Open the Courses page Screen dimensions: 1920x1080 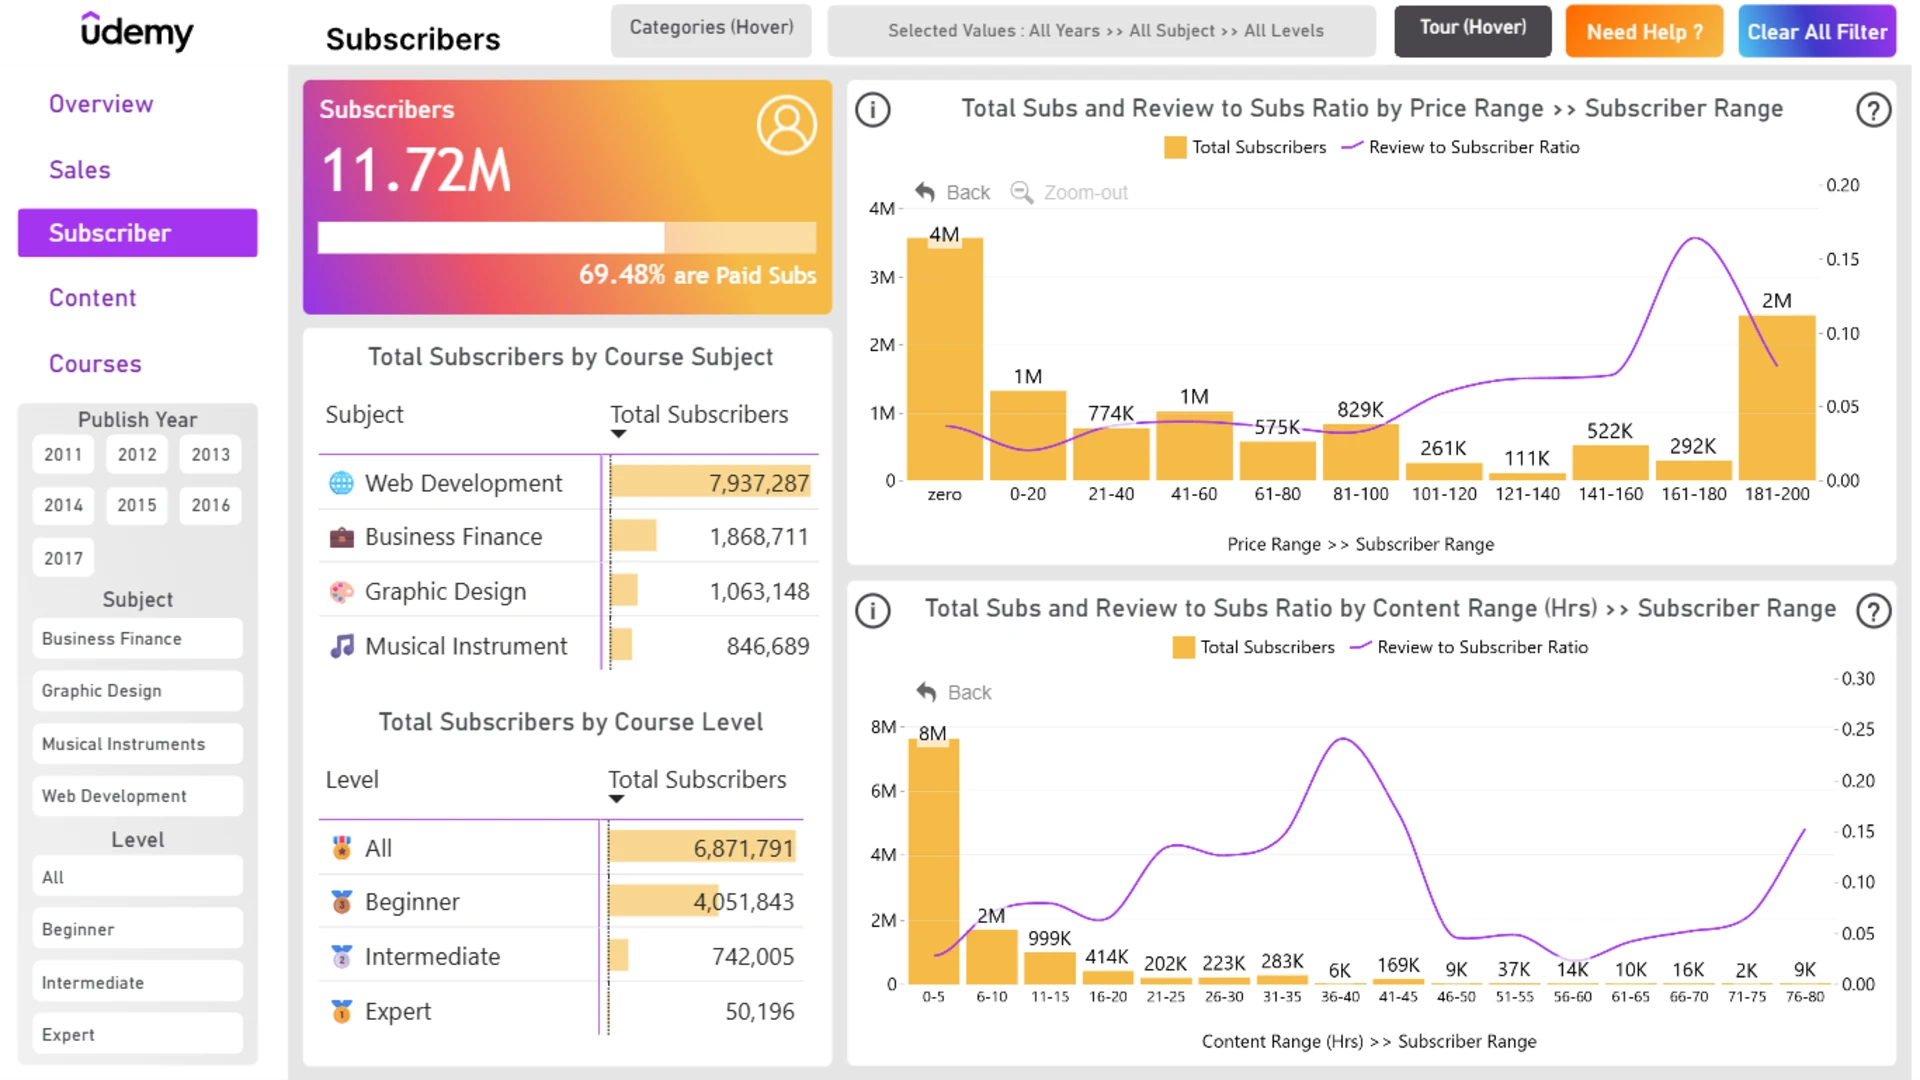pyautogui.click(x=95, y=364)
